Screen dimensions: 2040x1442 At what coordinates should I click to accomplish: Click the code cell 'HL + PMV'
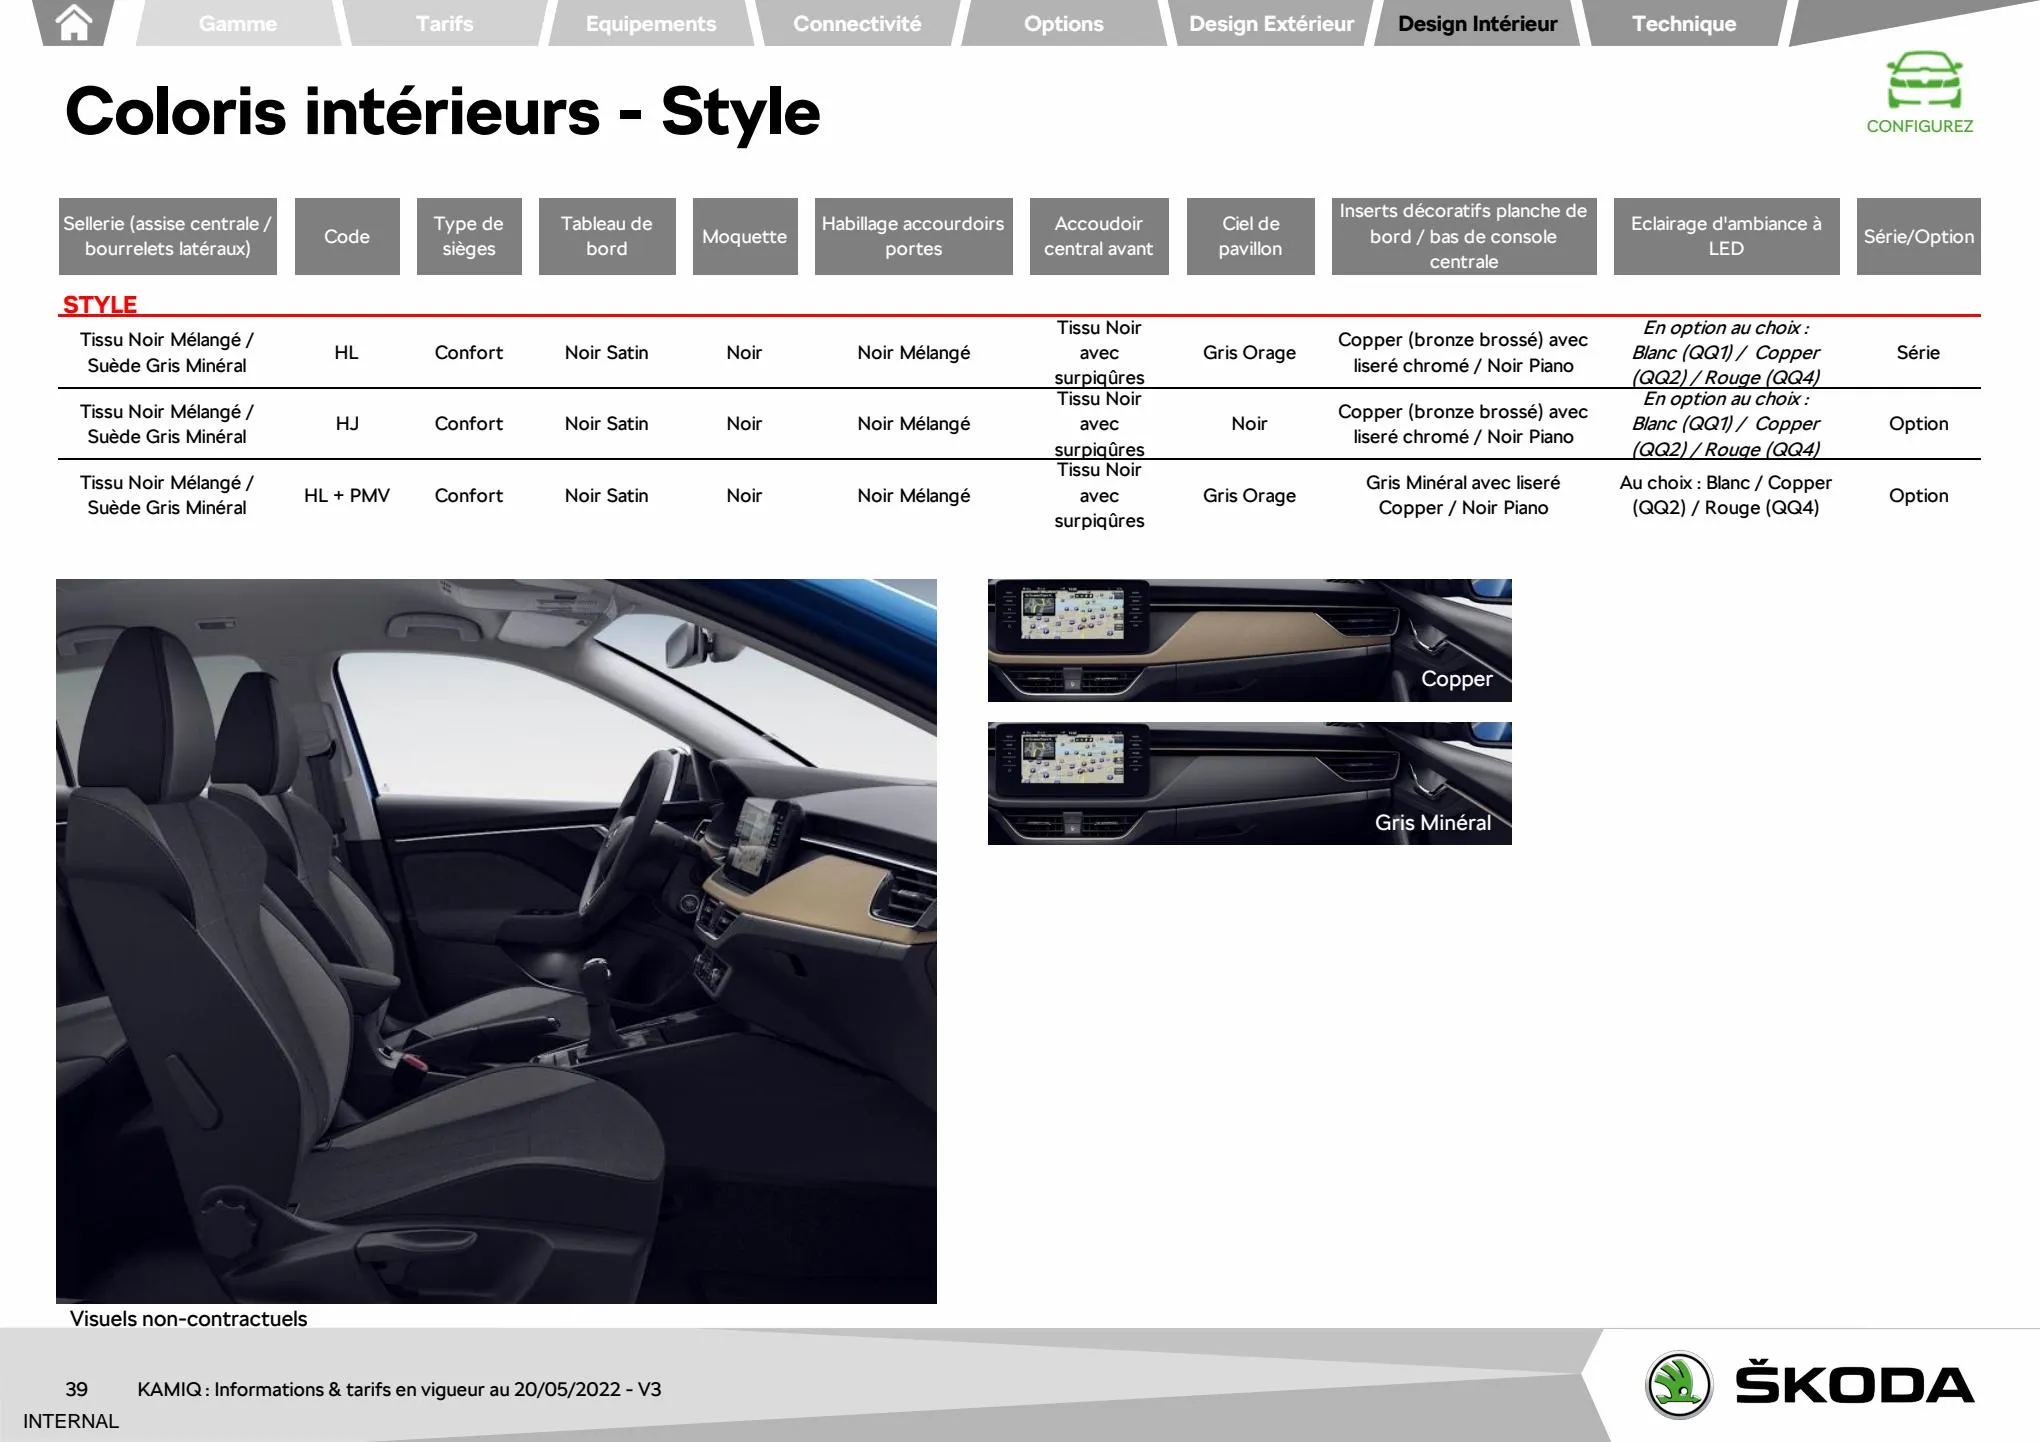click(x=346, y=495)
